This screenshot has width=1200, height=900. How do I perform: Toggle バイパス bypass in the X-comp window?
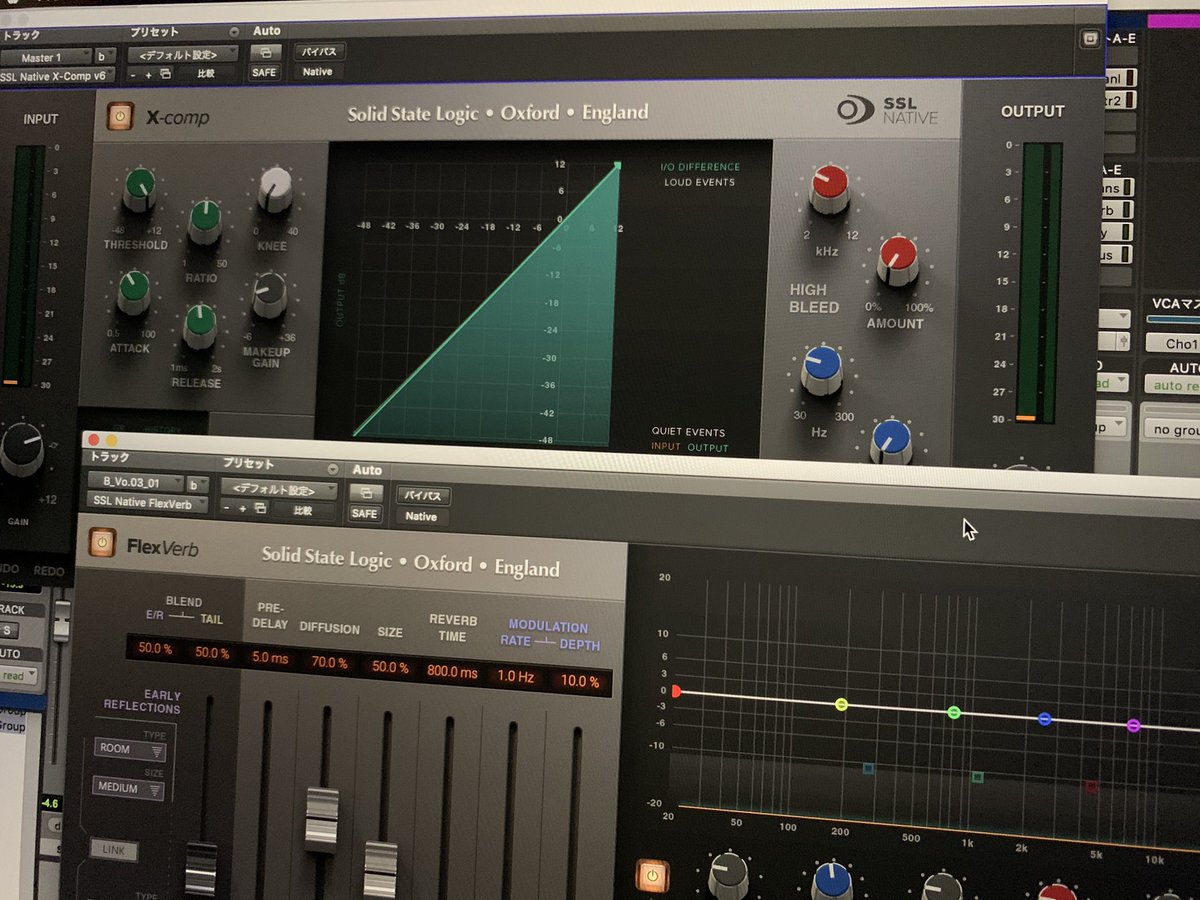(319, 51)
